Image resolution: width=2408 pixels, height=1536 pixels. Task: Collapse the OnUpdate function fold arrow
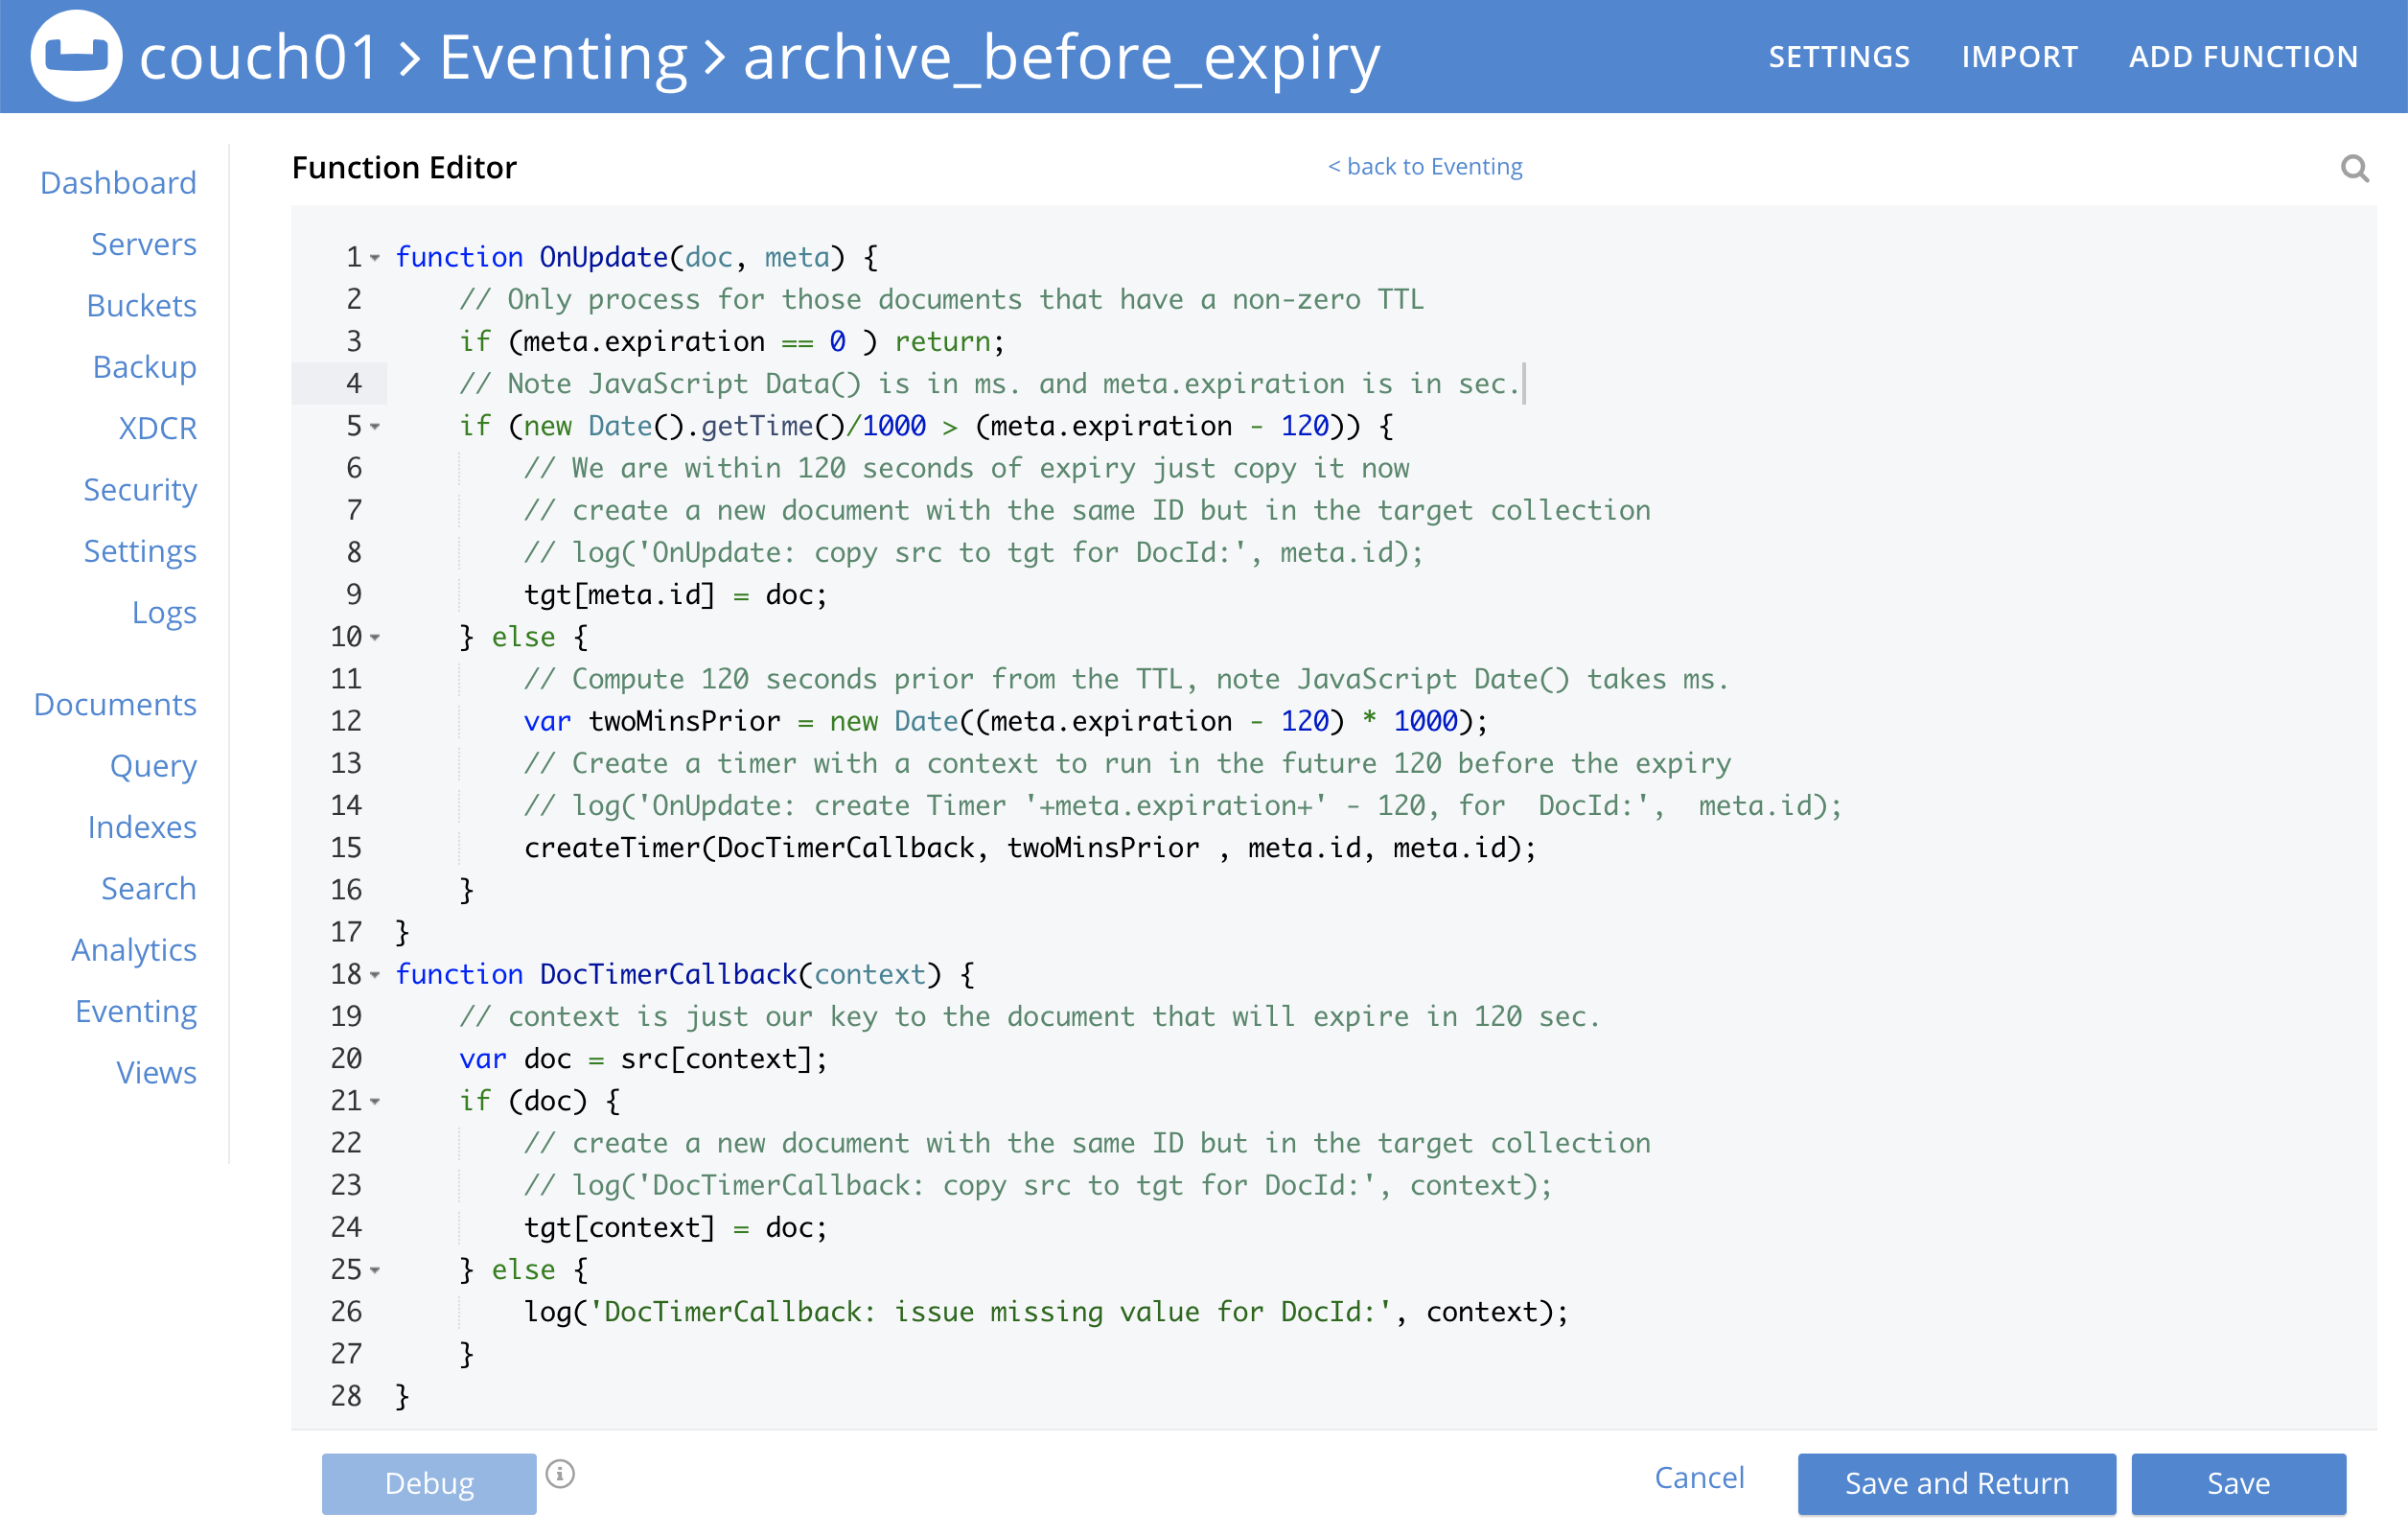coord(375,259)
